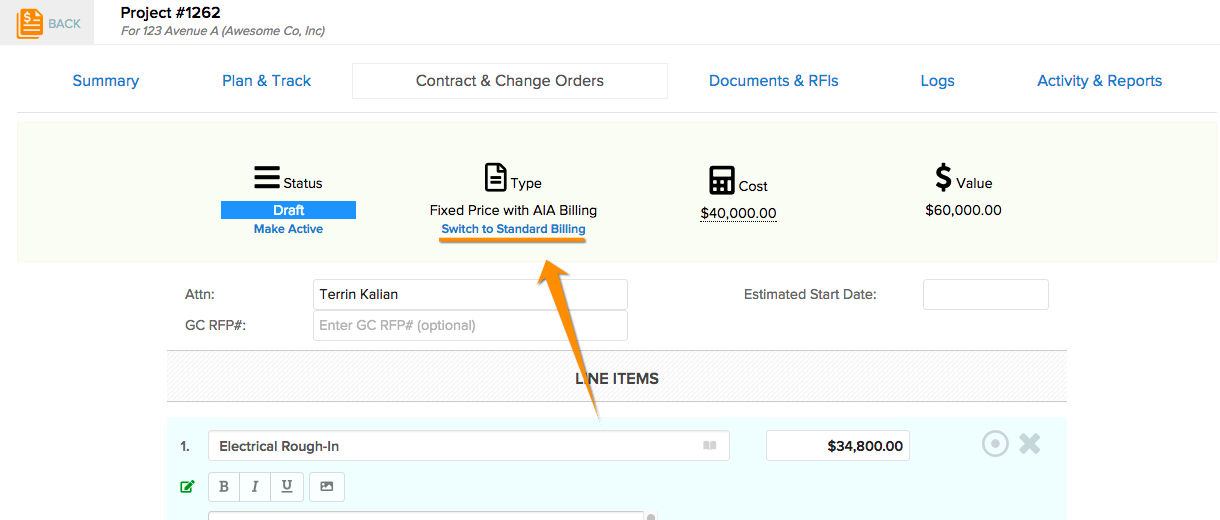Screen dimensions: 1220x520
Task: Open the Activity & Reports tab
Action: point(1100,81)
